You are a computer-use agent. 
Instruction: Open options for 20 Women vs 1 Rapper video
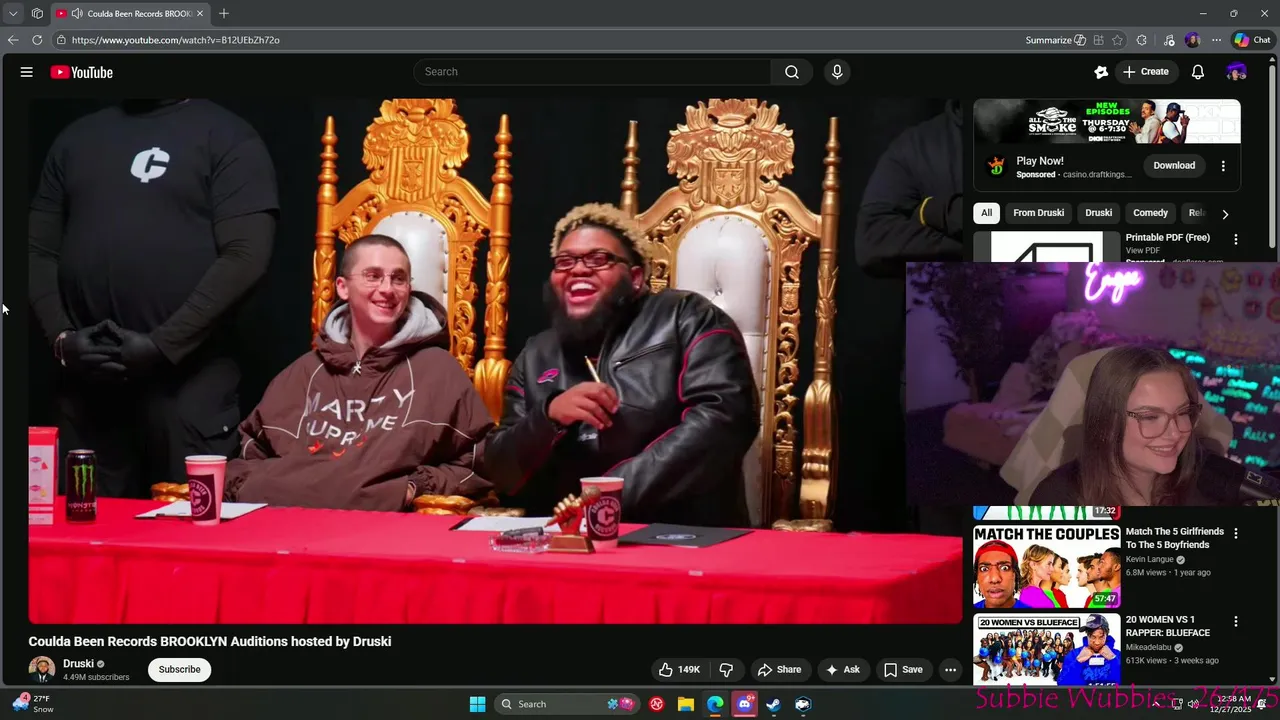1236,621
